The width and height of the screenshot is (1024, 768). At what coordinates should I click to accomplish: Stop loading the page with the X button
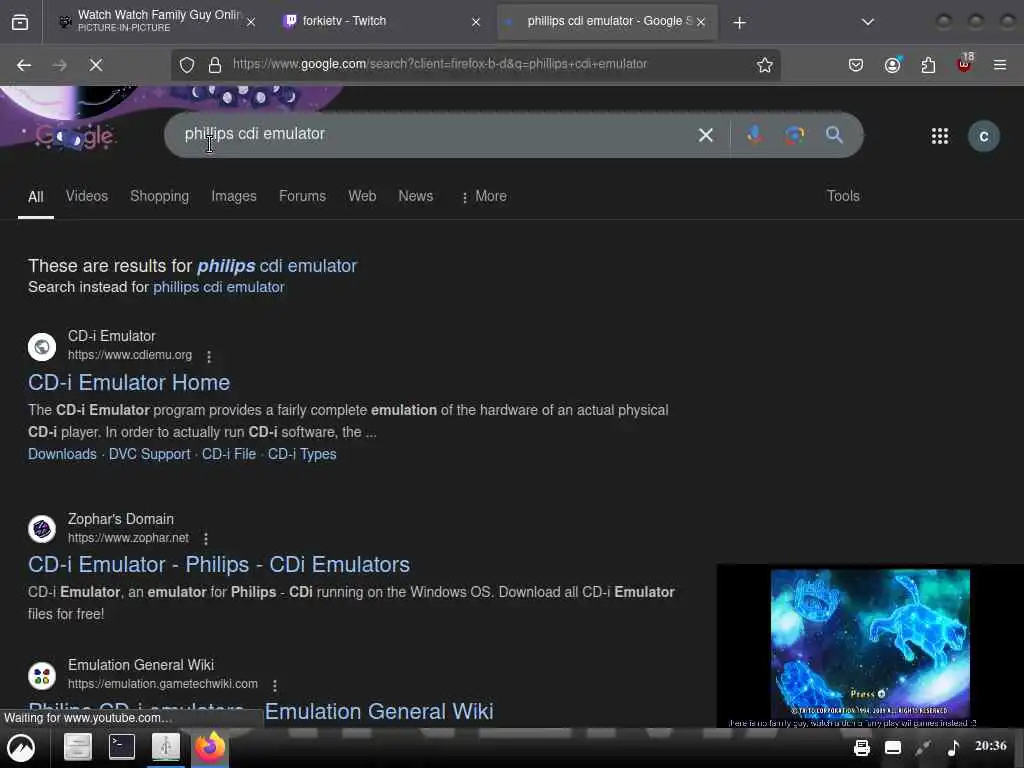pos(96,65)
